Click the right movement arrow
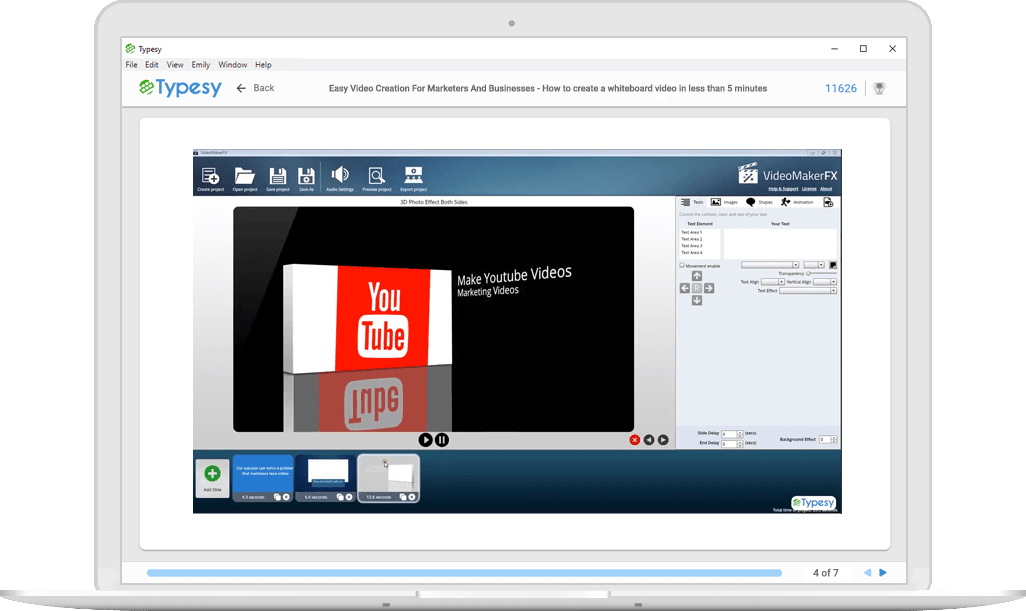 click(709, 288)
